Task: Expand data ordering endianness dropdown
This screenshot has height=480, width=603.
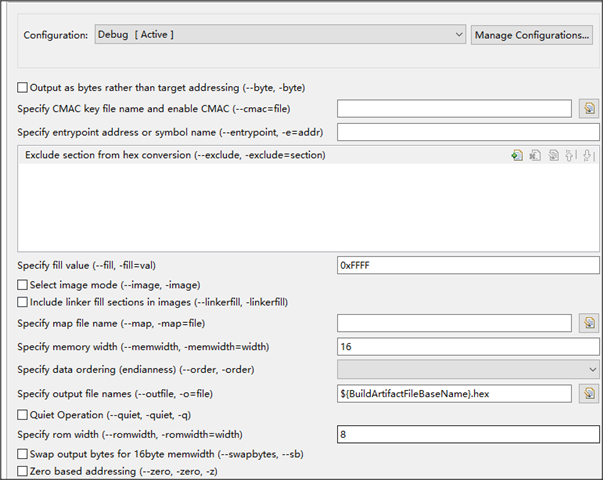Action: coord(468,370)
